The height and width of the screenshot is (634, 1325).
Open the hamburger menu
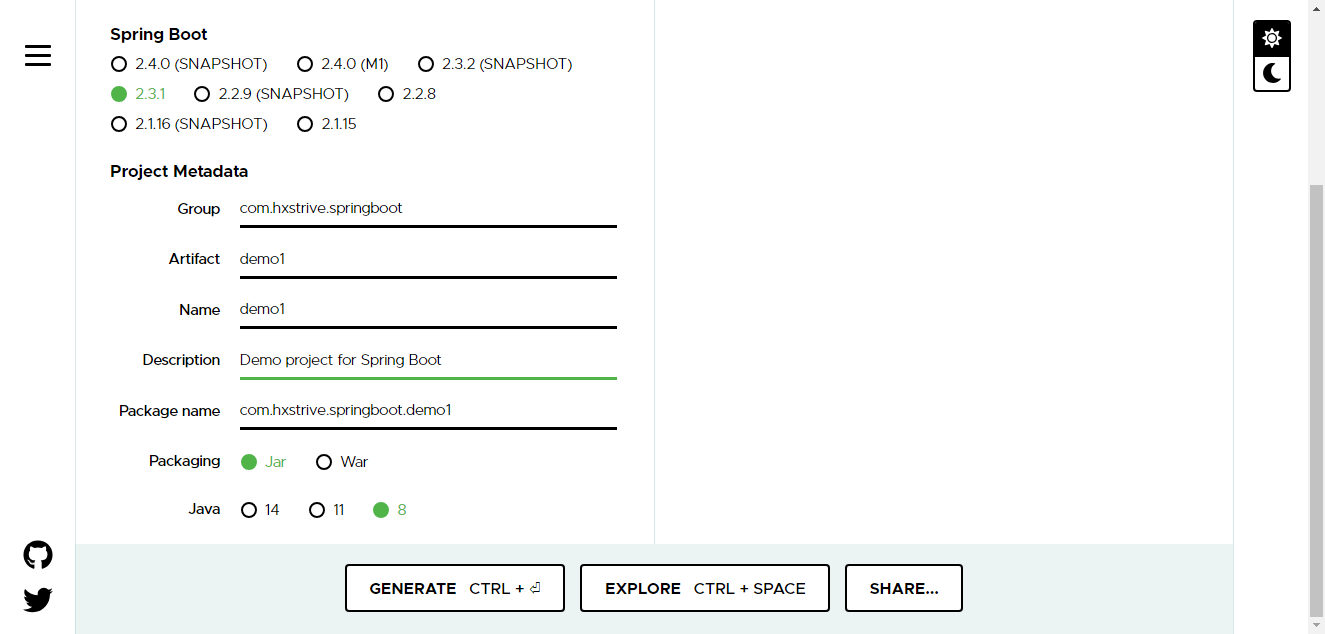(38, 56)
